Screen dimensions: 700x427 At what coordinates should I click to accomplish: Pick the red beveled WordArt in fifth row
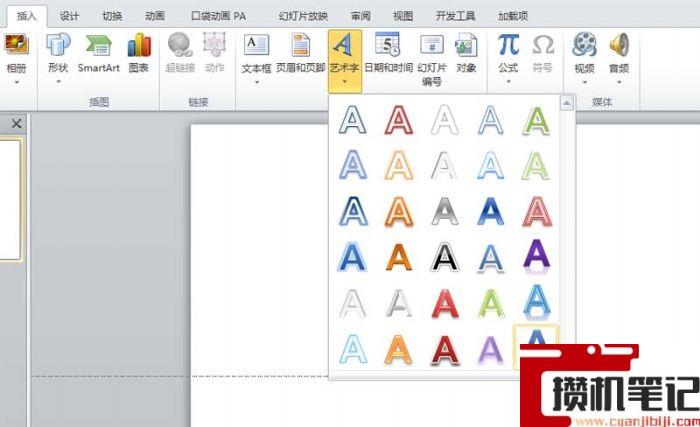click(x=445, y=304)
